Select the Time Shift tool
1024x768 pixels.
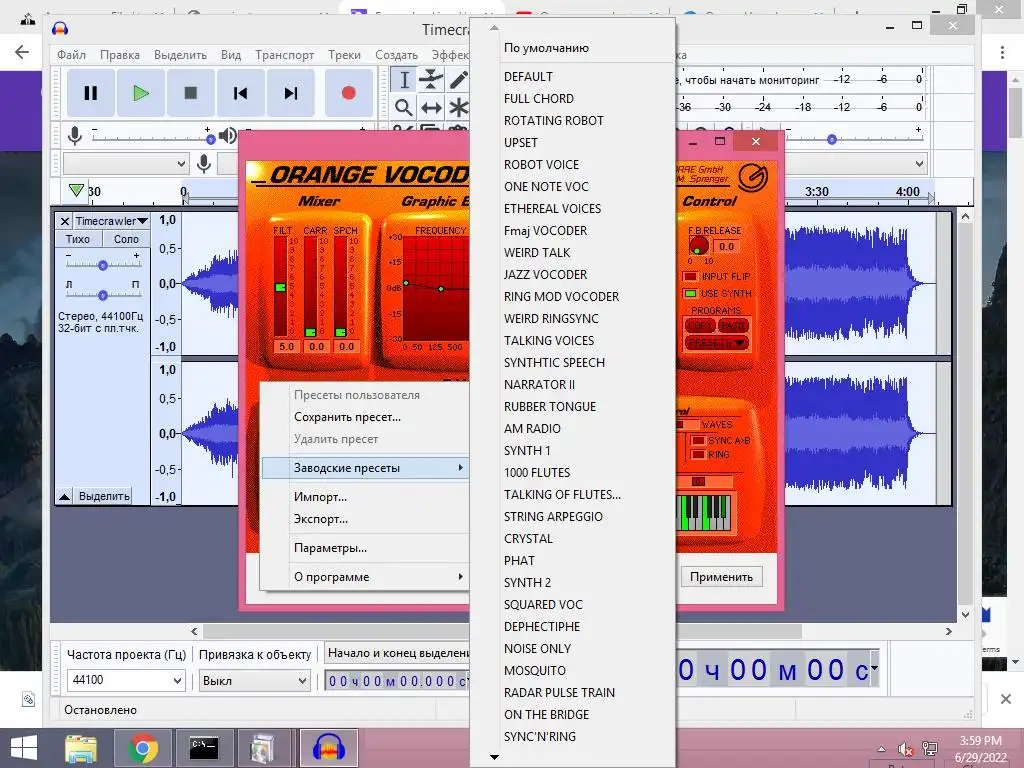[431, 107]
